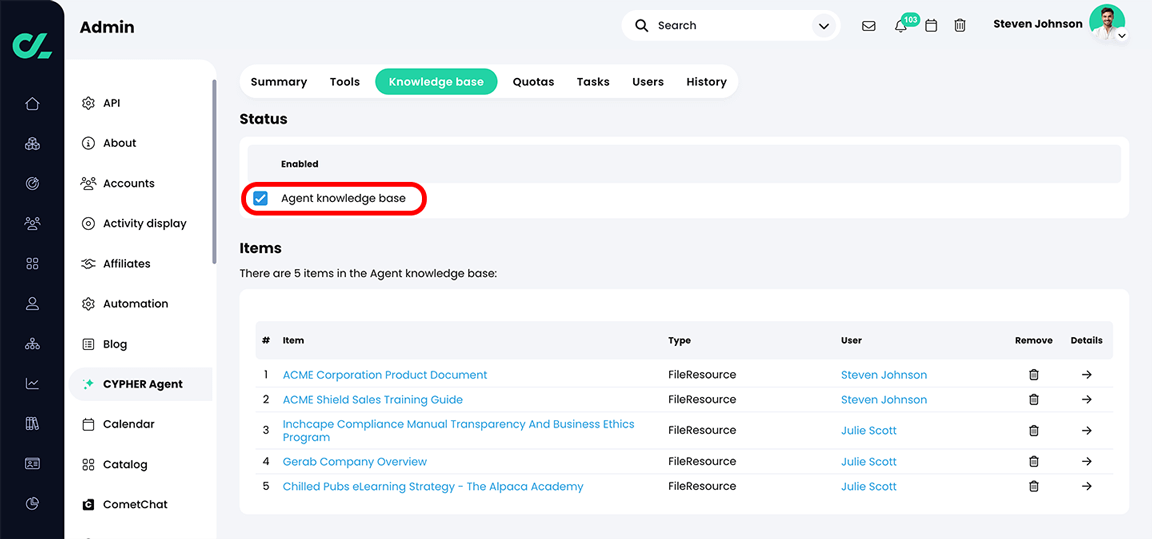The width and height of the screenshot is (1152, 539).
Task: Click the search magnifier icon
Action: [x=641, y=26]
